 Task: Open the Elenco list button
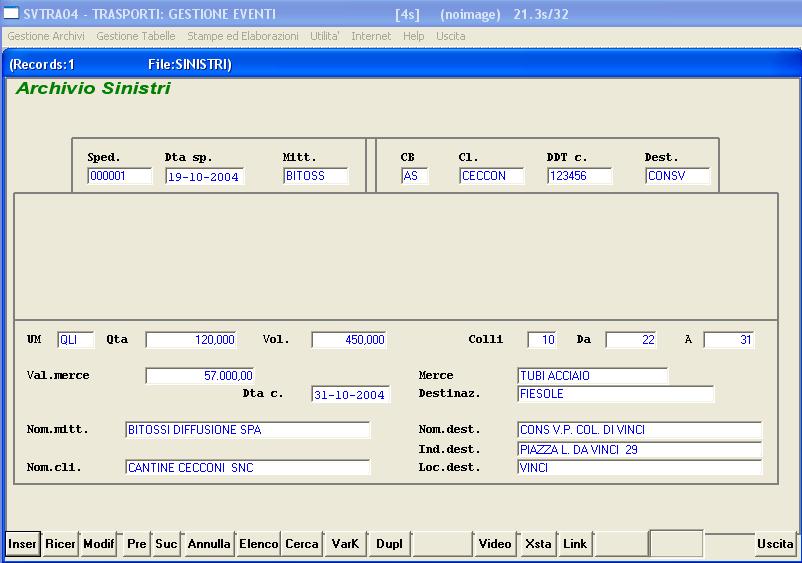[258, 544]
